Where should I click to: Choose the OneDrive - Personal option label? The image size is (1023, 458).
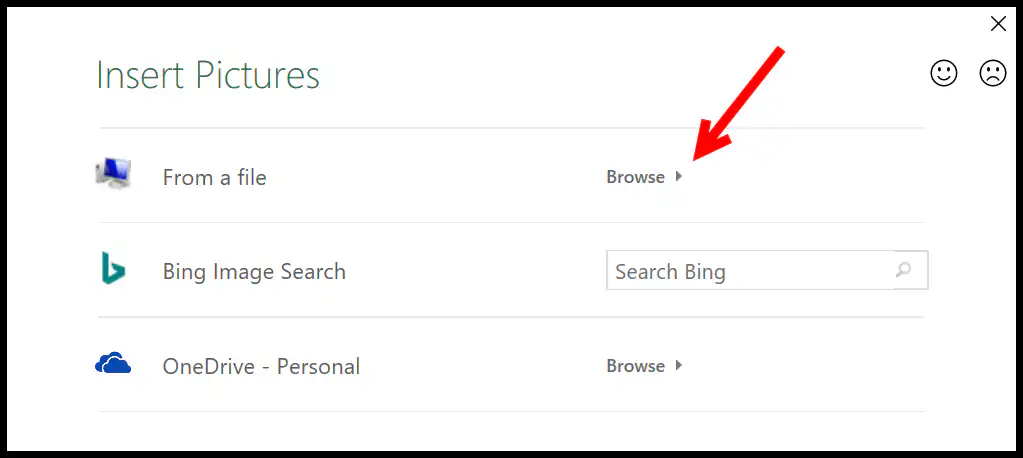261,366
